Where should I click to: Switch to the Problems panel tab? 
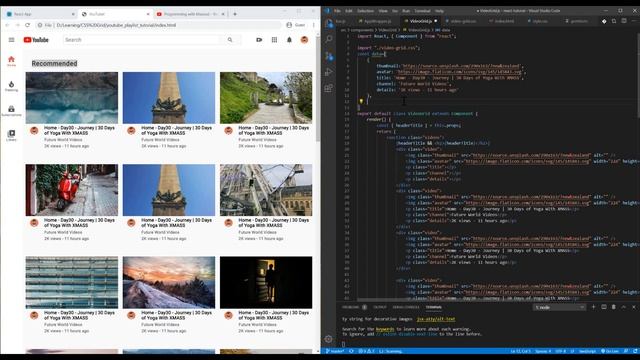(354, 307)
